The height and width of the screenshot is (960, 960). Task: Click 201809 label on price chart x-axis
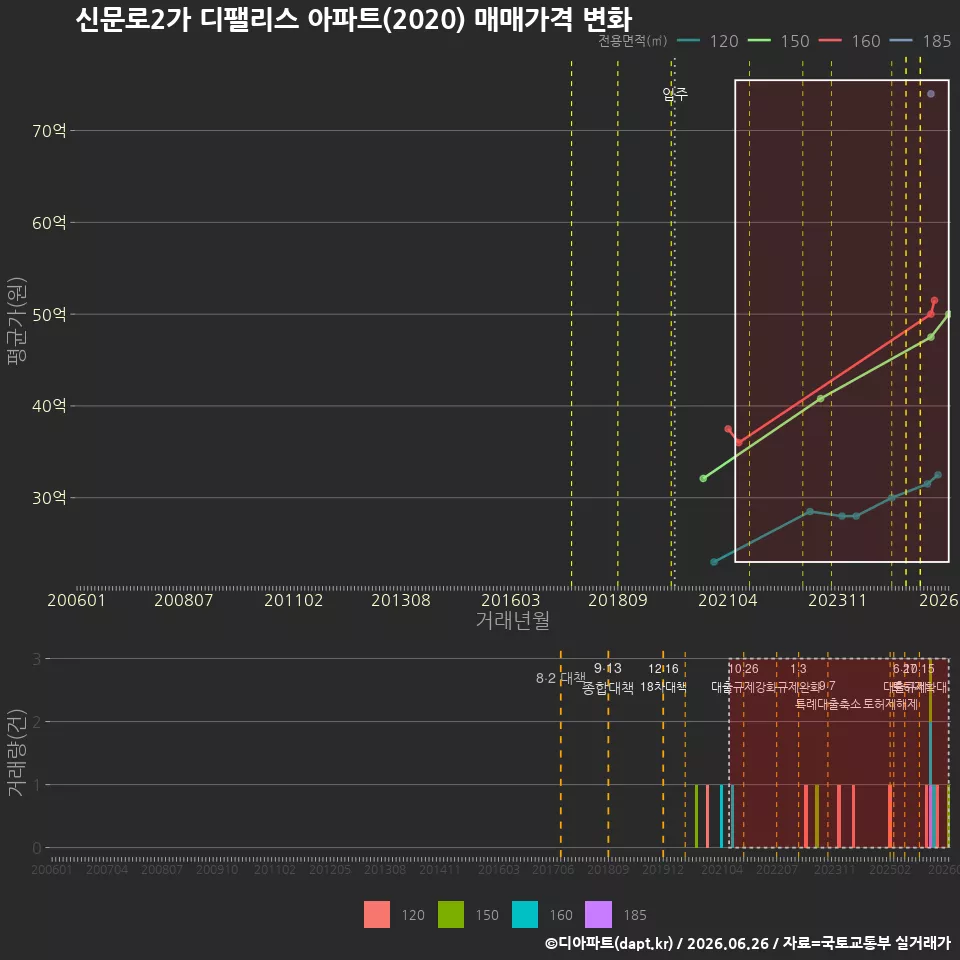point(618,600)
